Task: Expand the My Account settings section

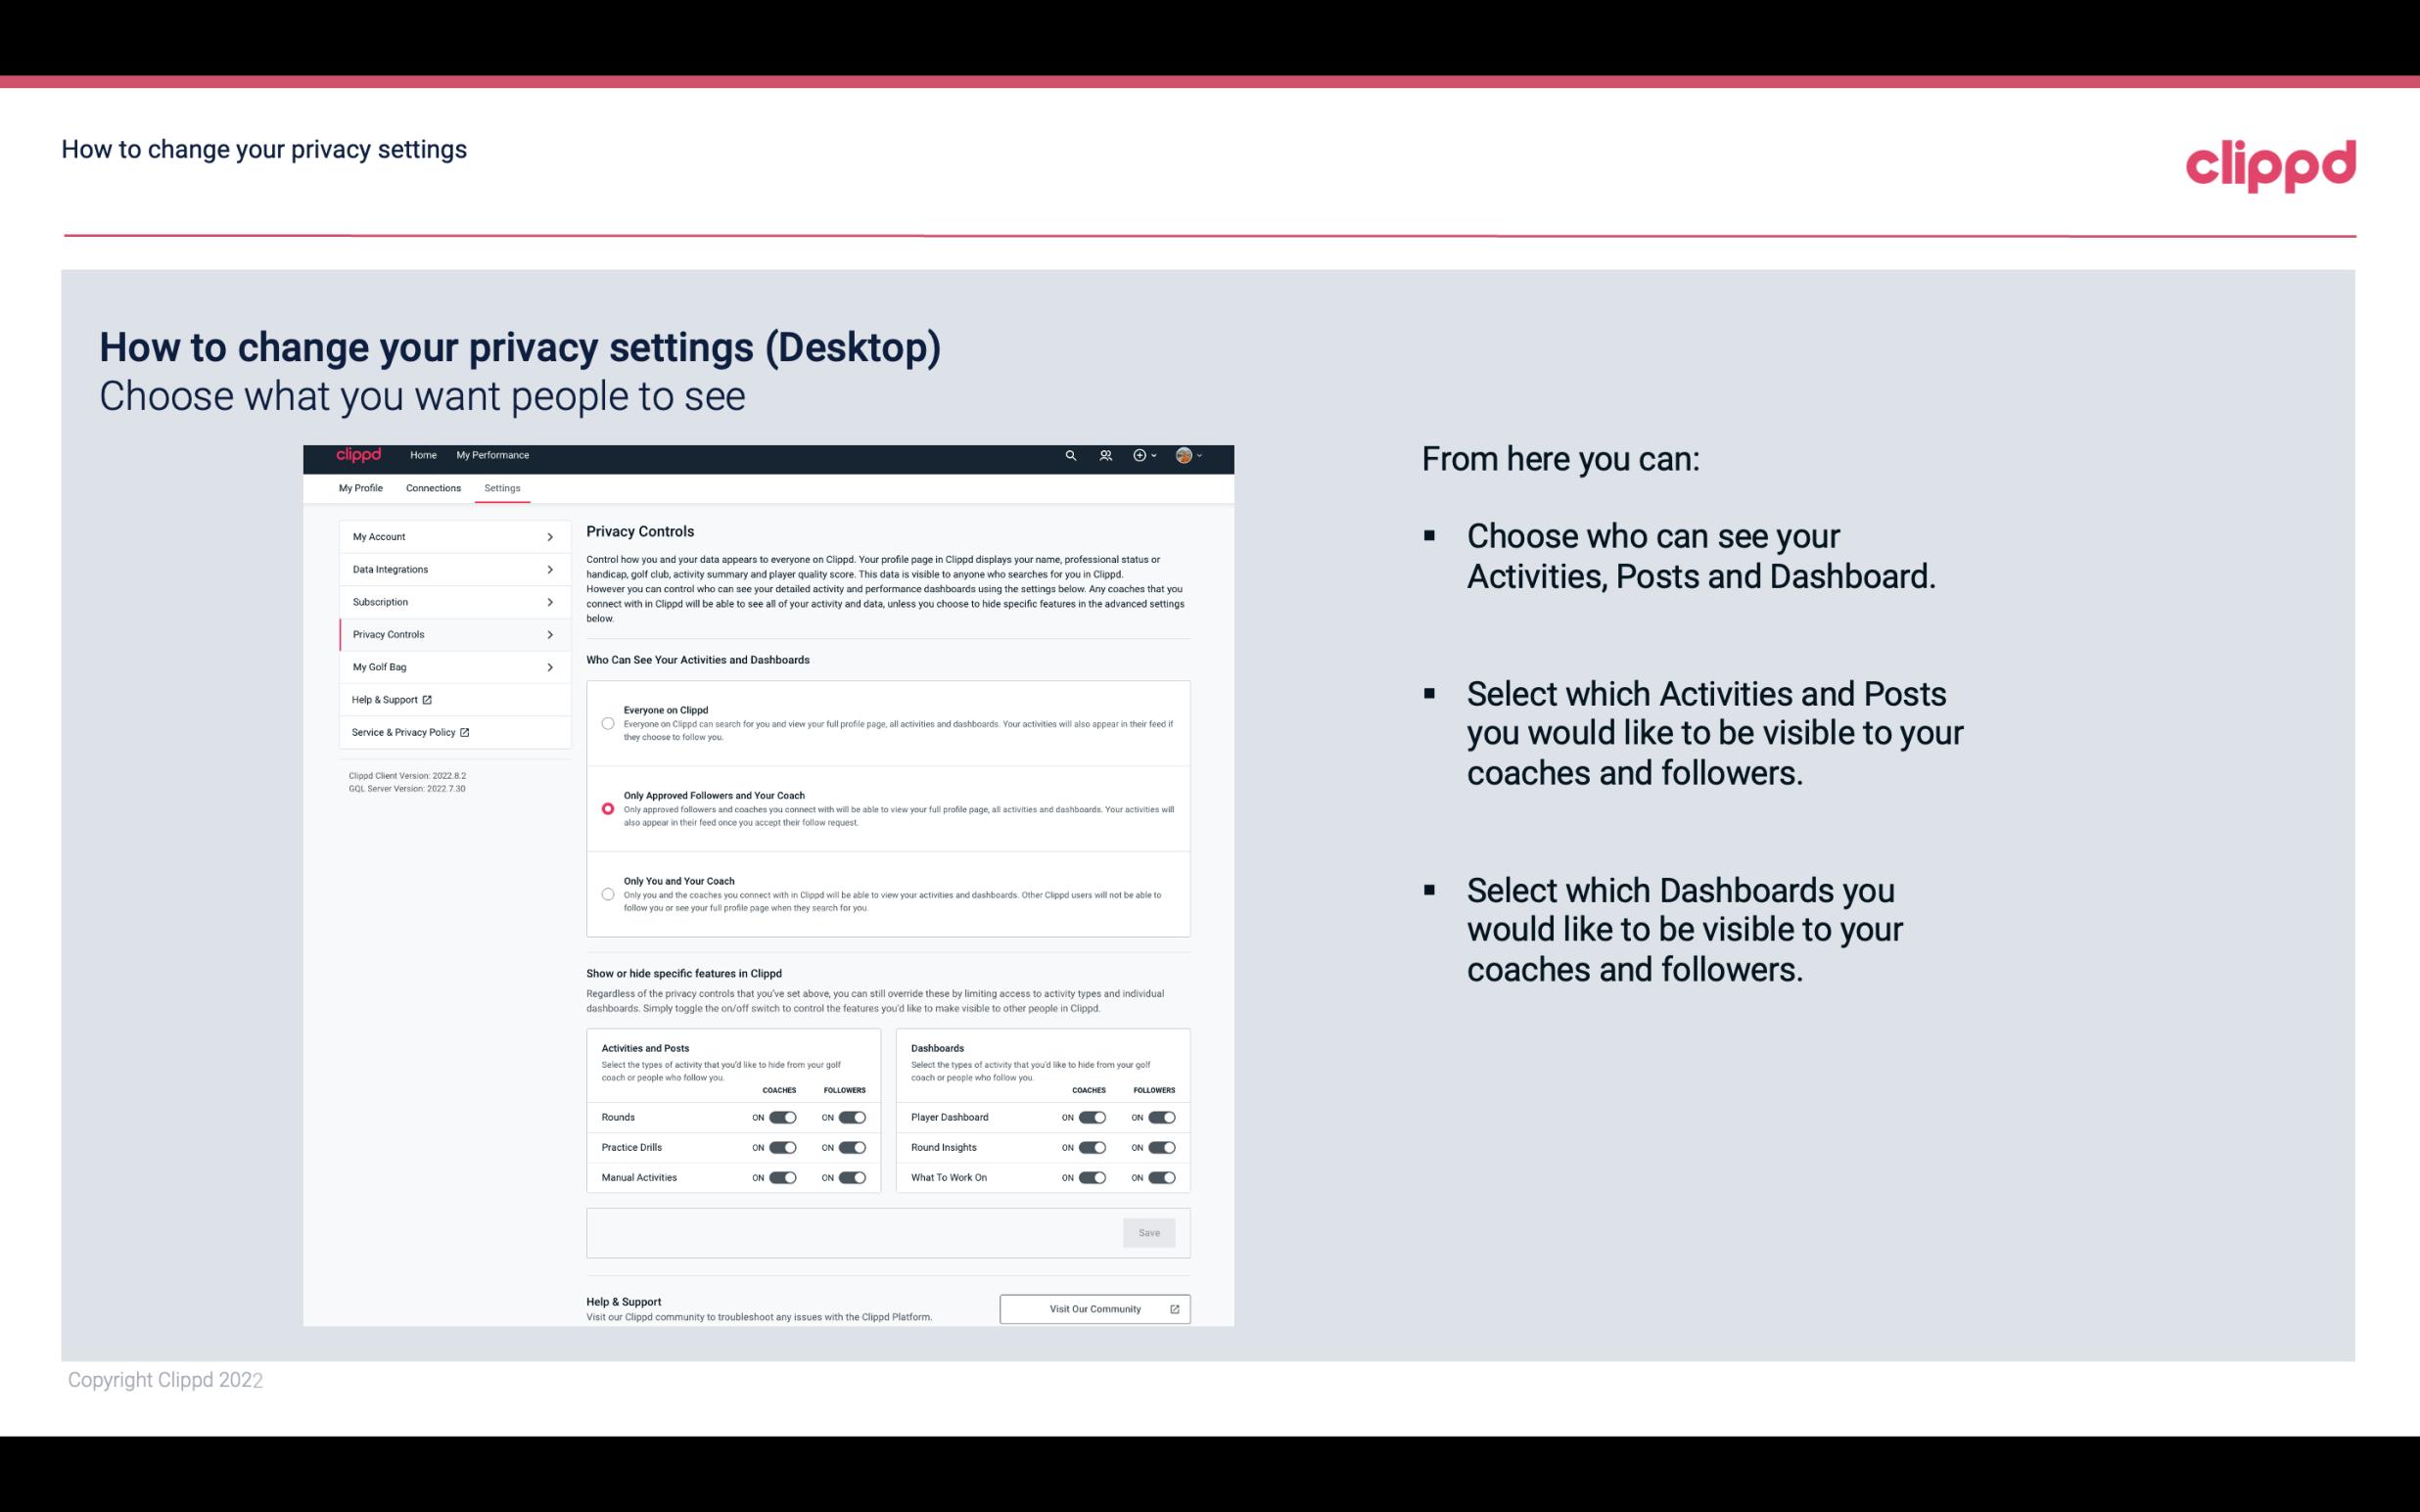Action: (447, 536)
